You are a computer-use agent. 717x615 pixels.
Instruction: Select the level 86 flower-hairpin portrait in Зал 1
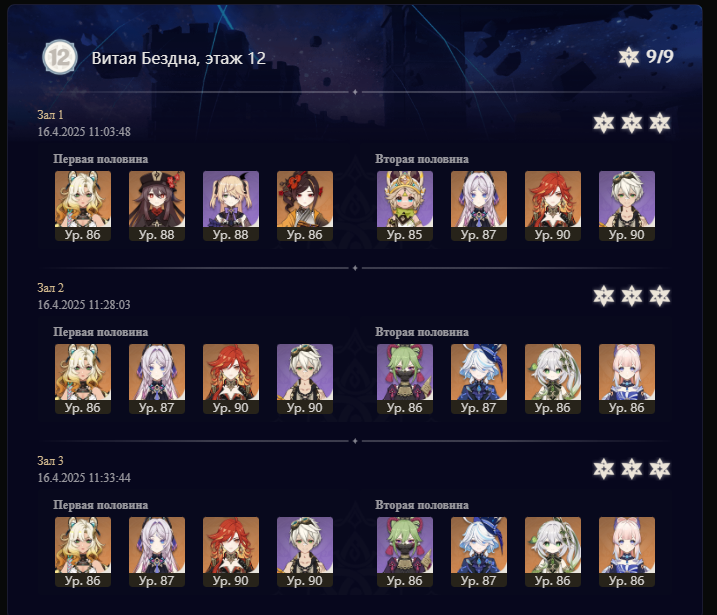point(305,206)
